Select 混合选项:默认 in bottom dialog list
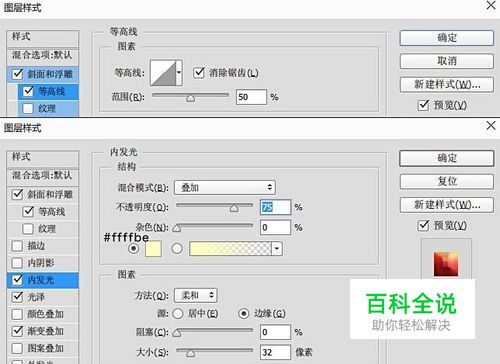The image size is (500, 364). click(42, 175)
